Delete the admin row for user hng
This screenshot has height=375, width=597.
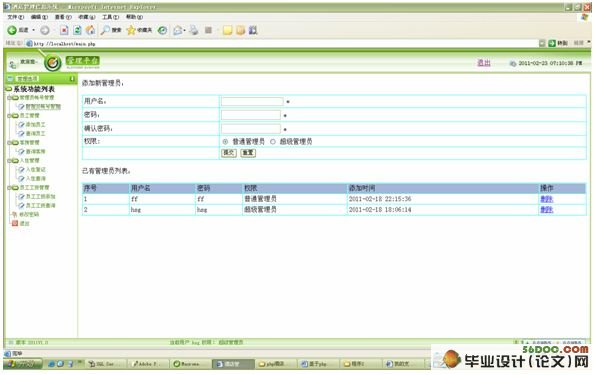[546, 210]
